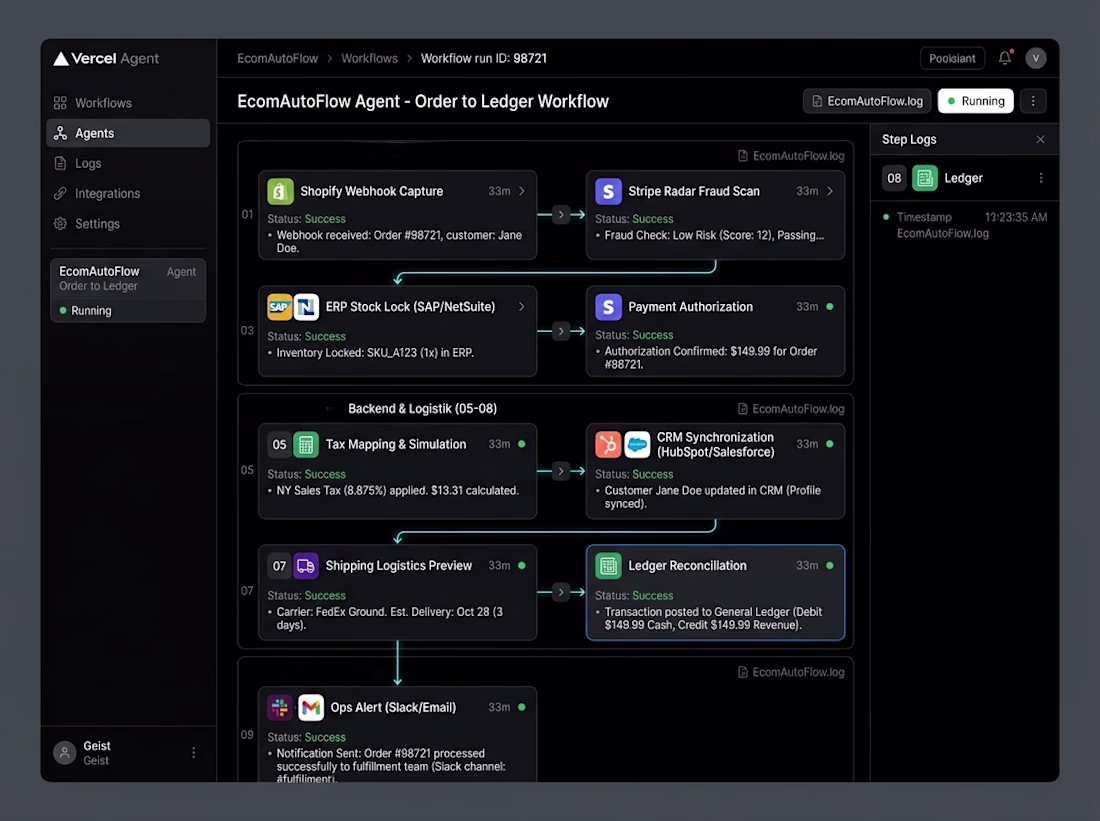Click arrow connector between Tax Mapping and CRM

pyautogui.click(x=561, y=471)
